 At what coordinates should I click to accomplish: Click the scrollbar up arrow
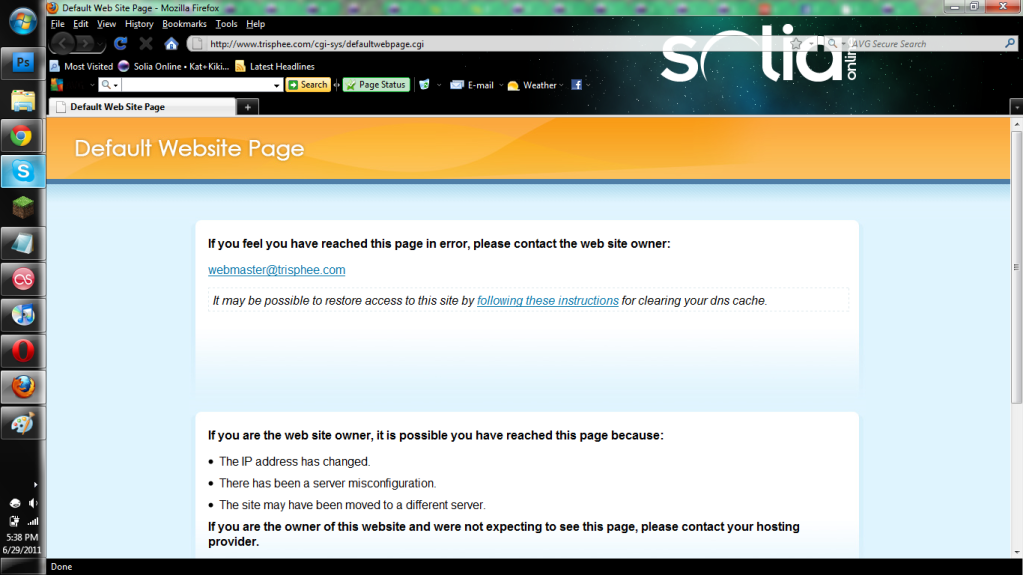coord(1016,124)
